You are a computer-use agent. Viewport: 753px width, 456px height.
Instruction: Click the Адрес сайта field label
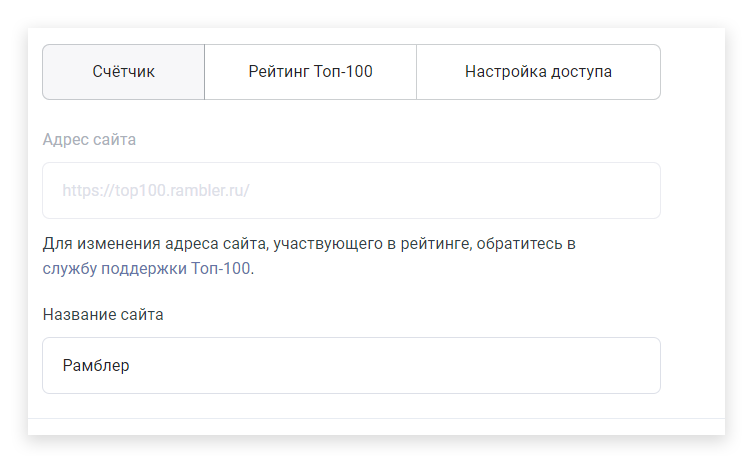point(89,140)
